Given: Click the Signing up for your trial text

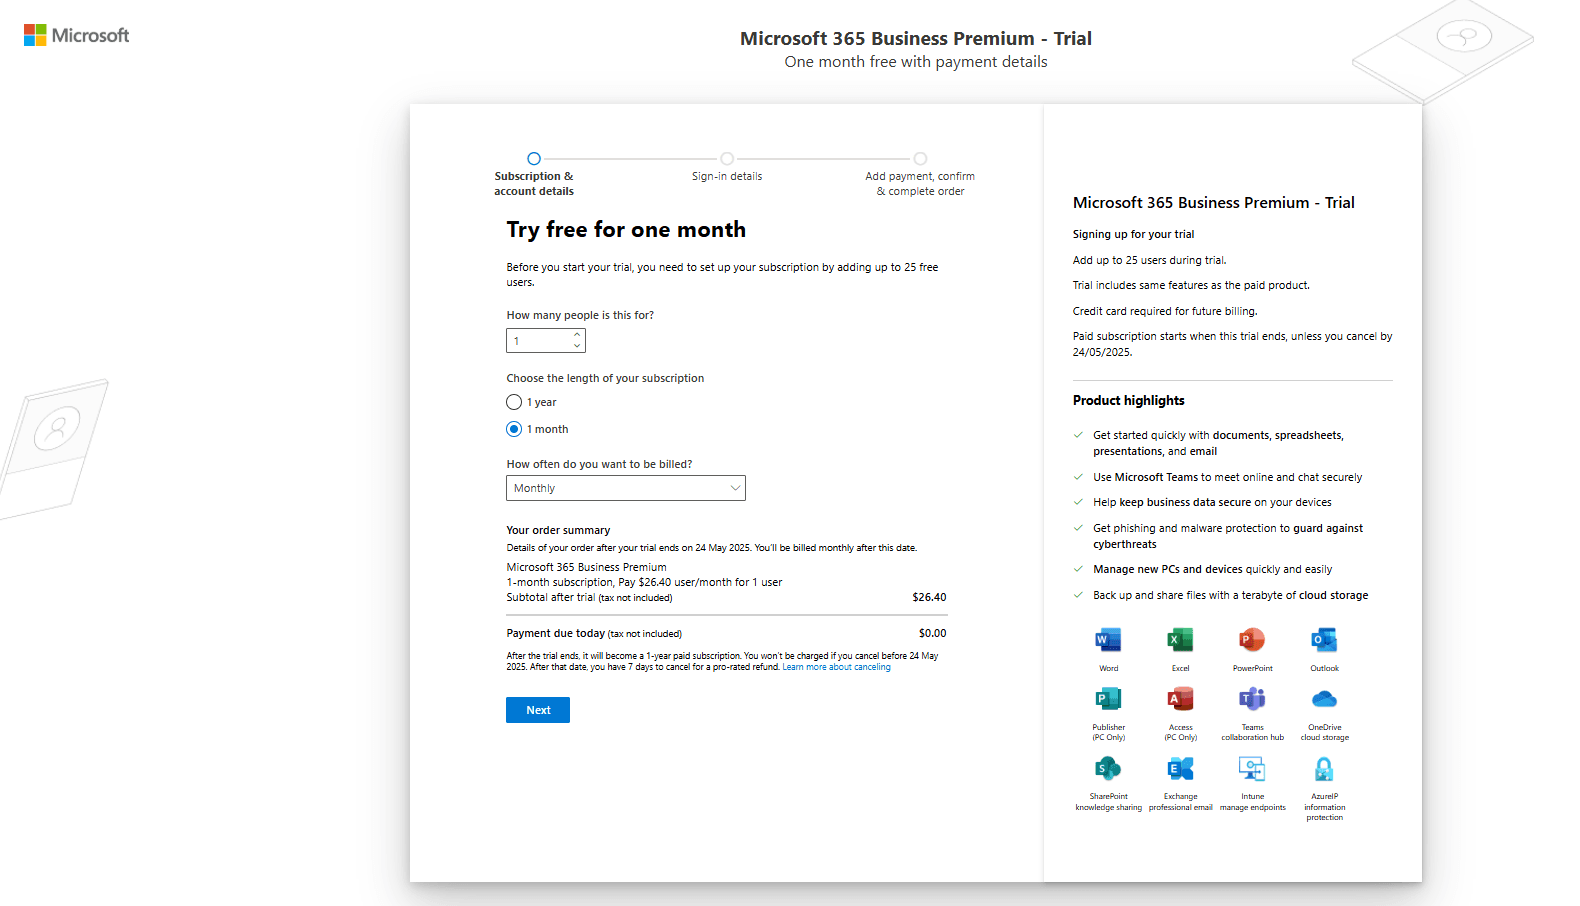Looking at the screenshot, I should tap(1134, 234).
